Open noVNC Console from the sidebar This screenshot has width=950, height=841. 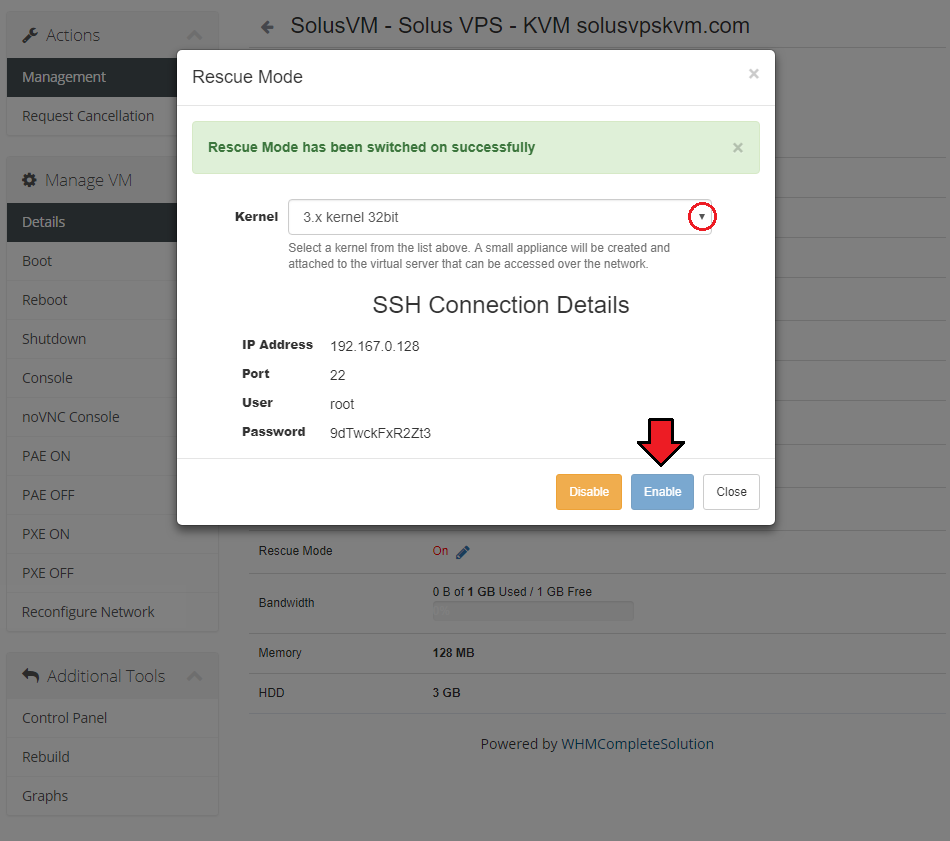92,417
